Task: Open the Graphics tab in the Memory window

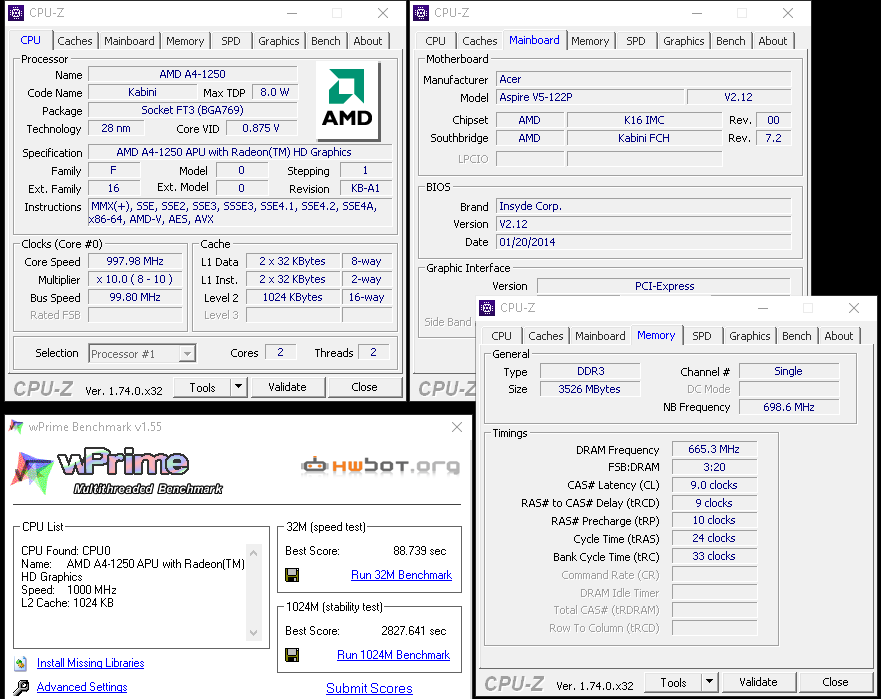Action: (x=750, y=336)
